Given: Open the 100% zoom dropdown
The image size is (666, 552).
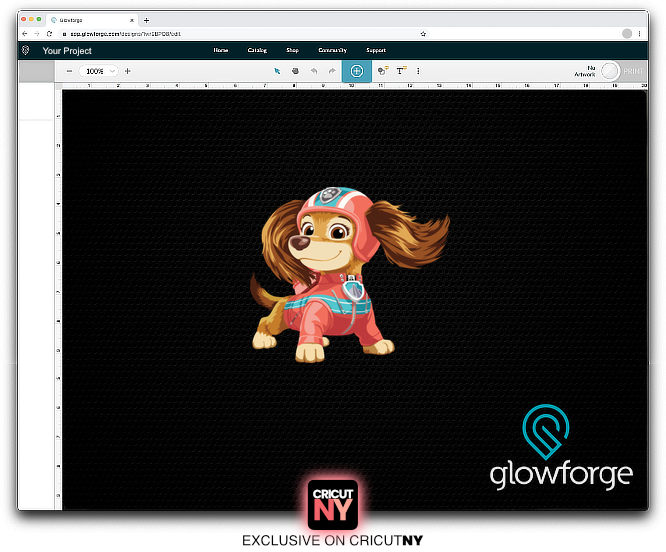Looking at the screenshot, I should 98,71.
